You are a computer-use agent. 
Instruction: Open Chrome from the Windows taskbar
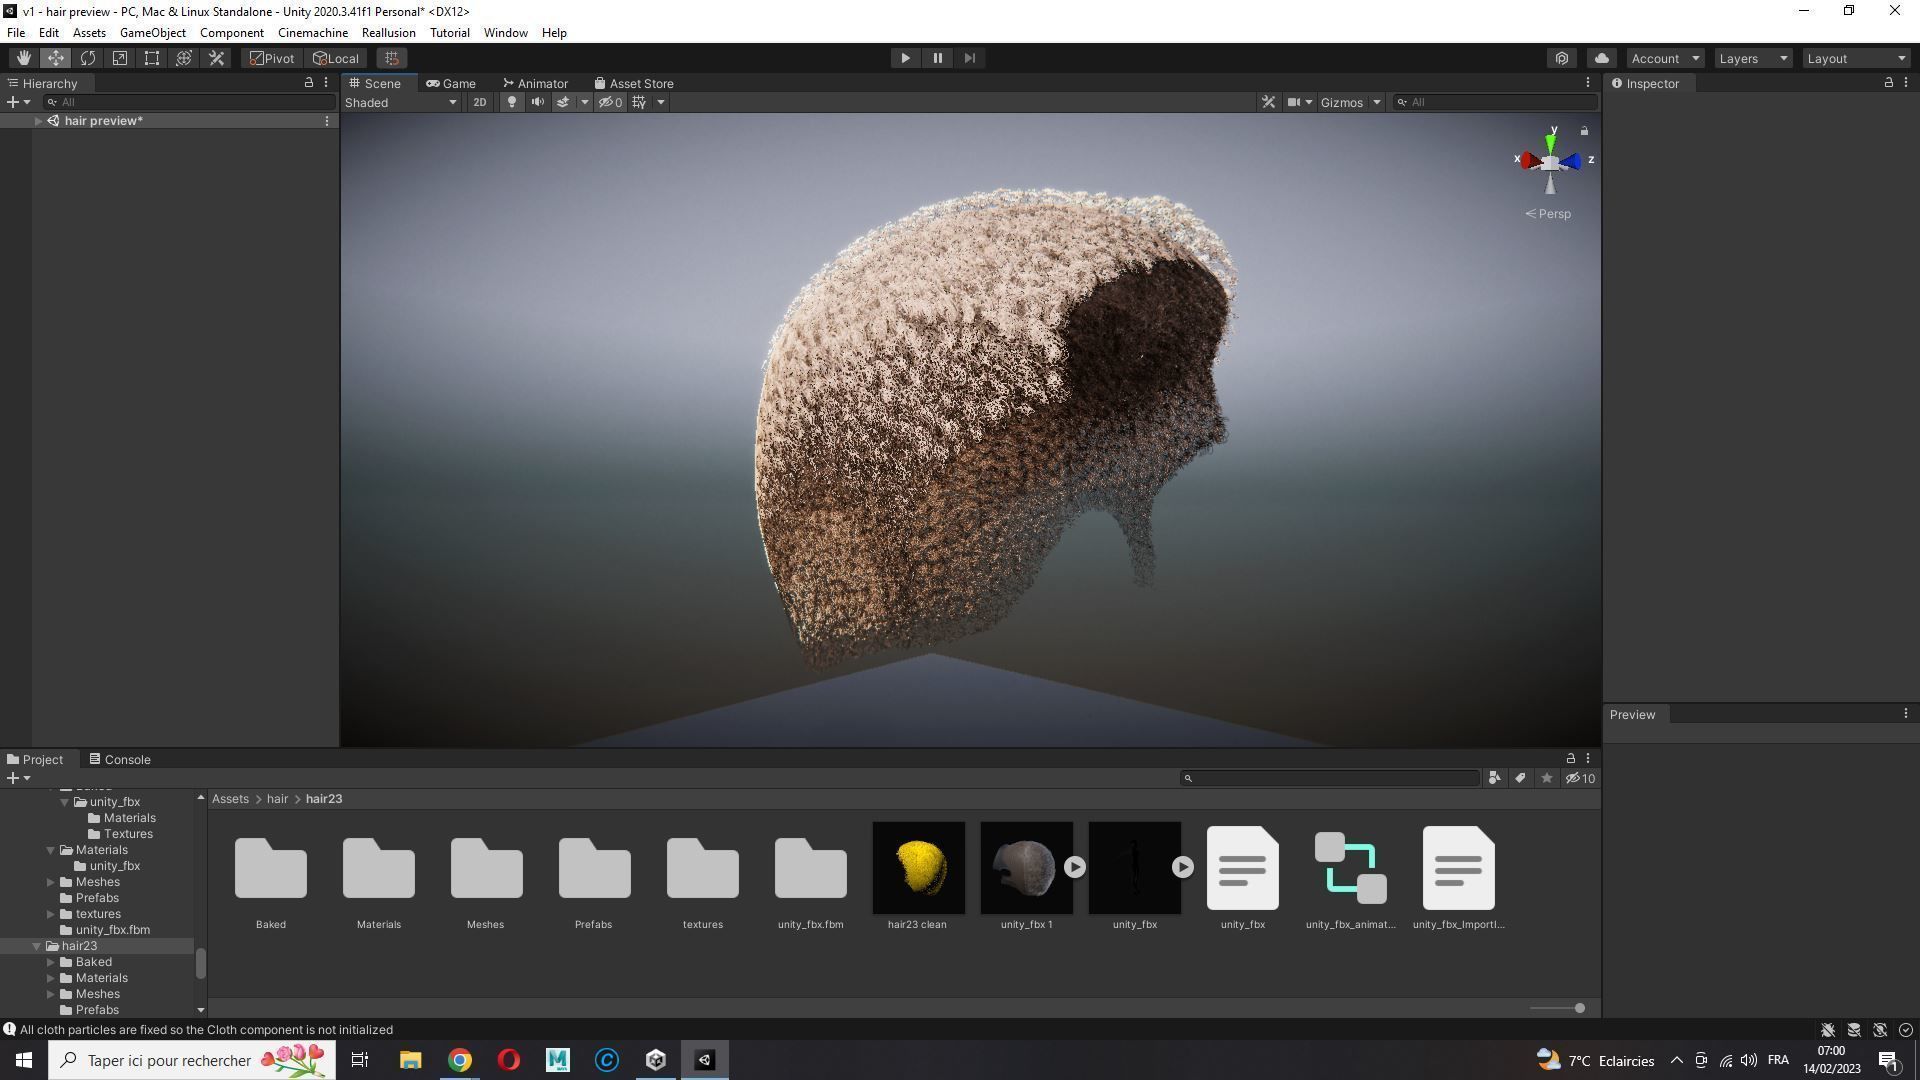[x=459, y=1060]
